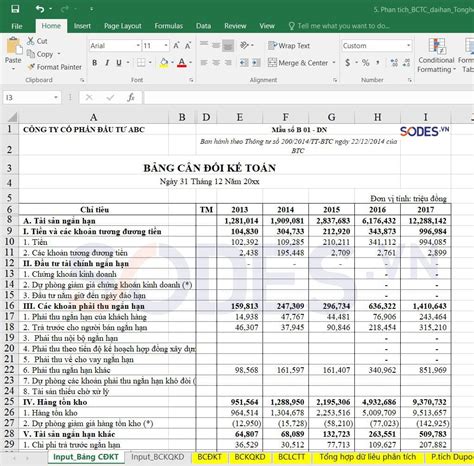Image resolution: width=474 pixels, height=466 pixels.
Task: Click the Borders icon
Action: [141, 63]
